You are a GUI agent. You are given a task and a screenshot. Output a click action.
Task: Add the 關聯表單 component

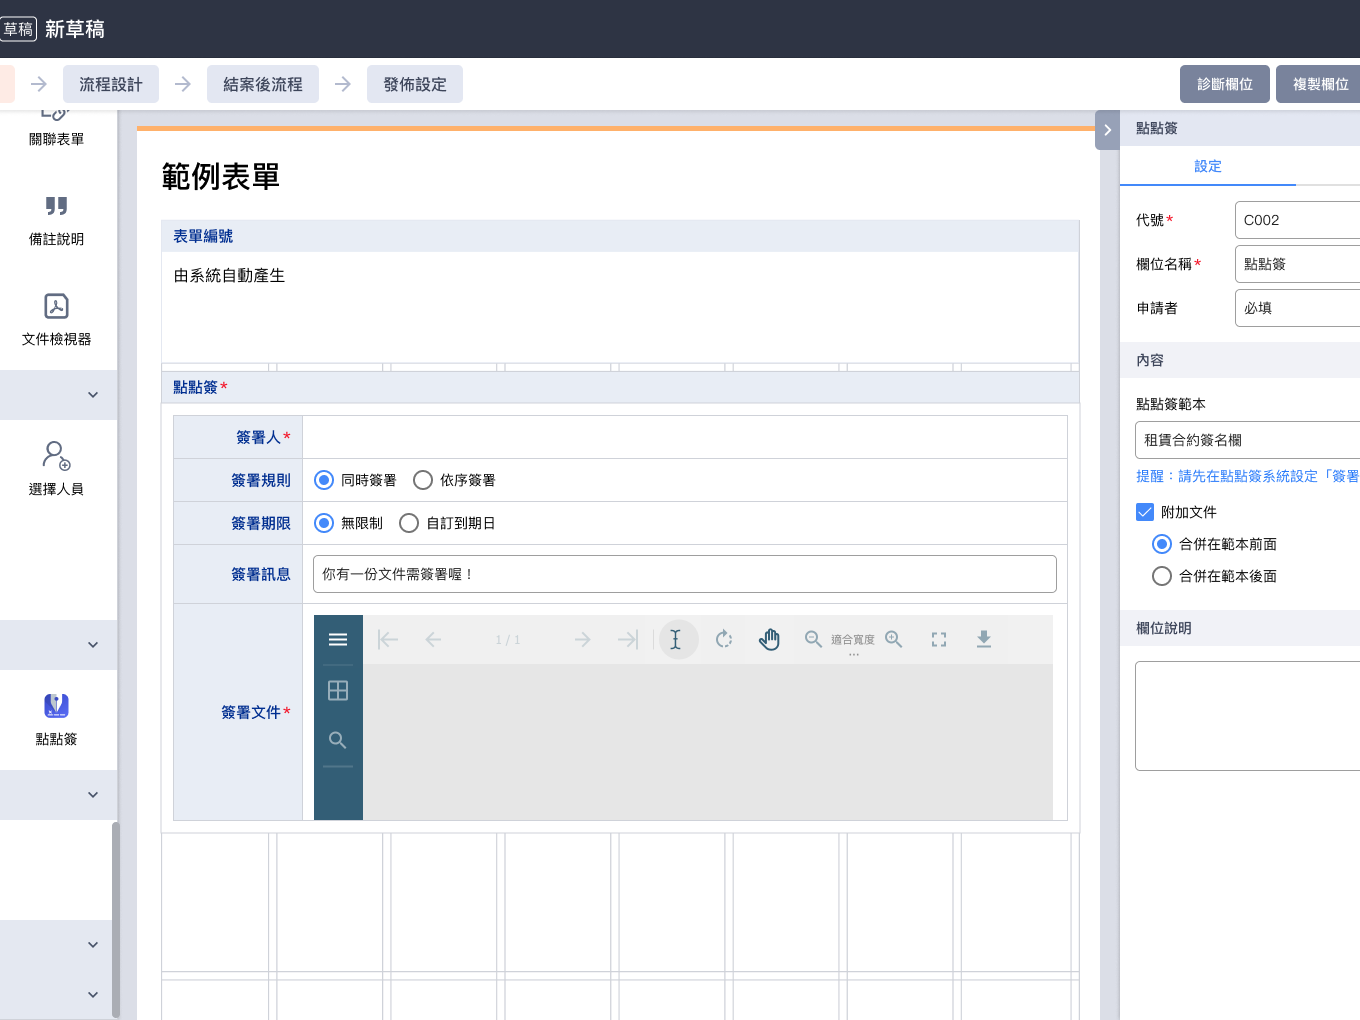click(56, 128)
